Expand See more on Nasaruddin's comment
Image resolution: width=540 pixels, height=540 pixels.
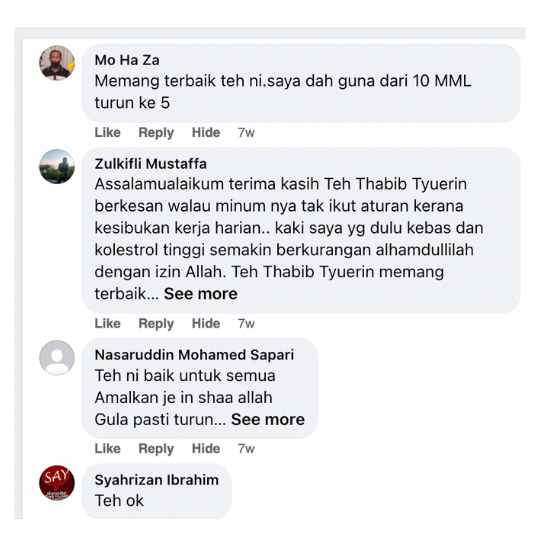click(x=268, y=419)
